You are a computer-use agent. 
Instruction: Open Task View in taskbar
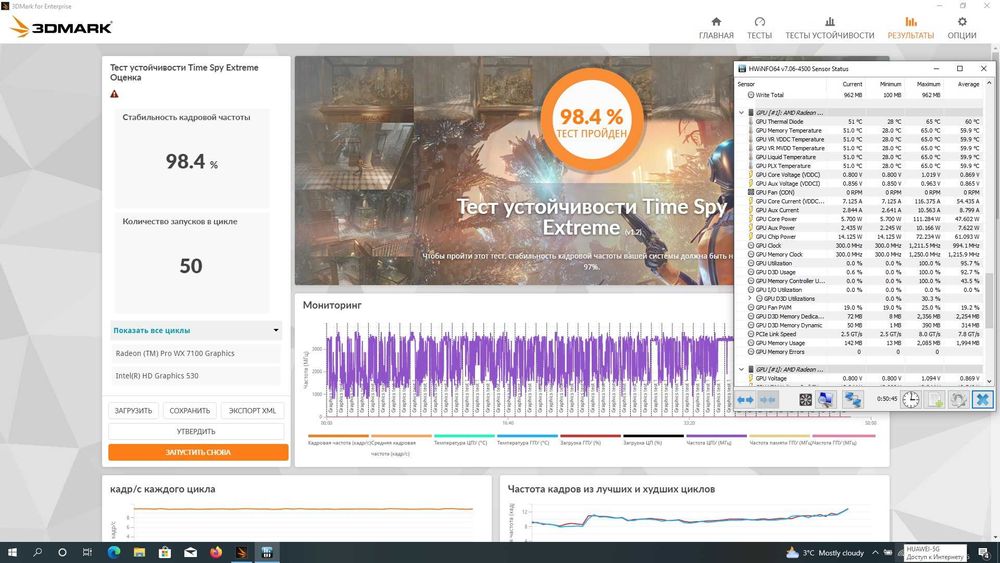click(87, 553)
